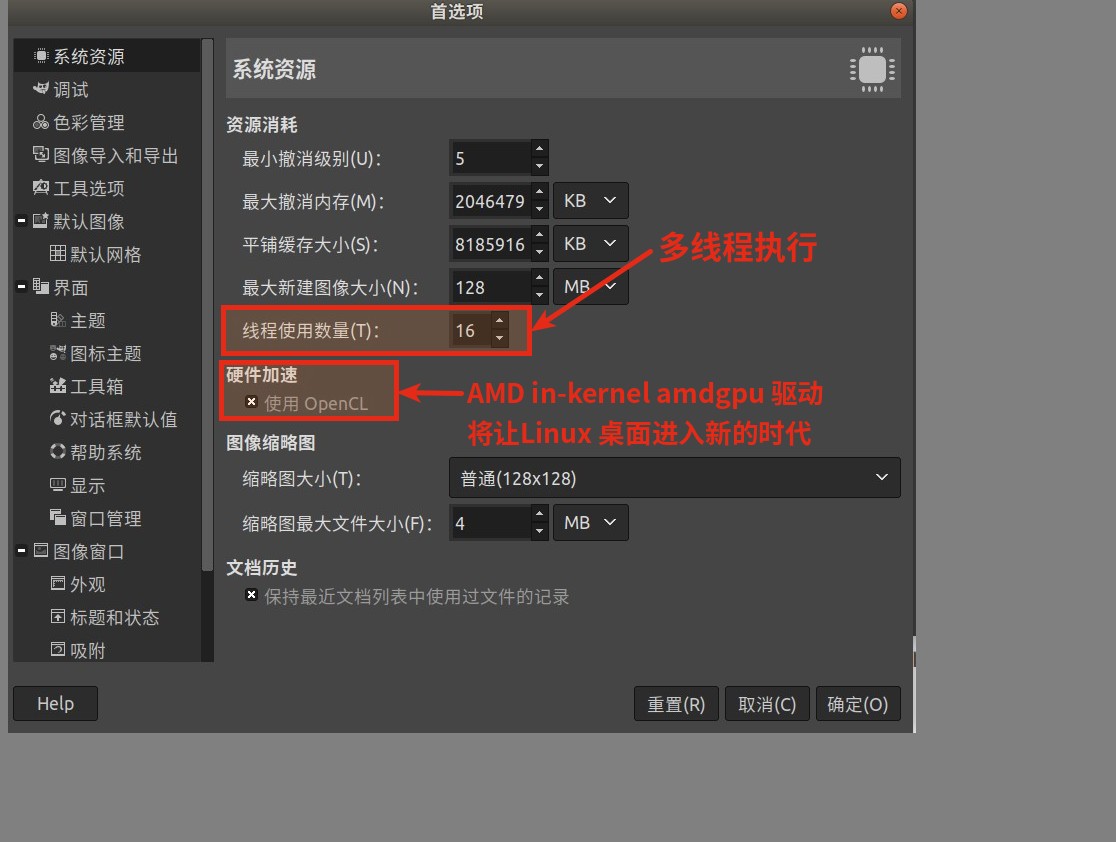Click the 图标主题 icon
The width and height of the screenshot is (1116, 842).
click(x=58, y=352)
